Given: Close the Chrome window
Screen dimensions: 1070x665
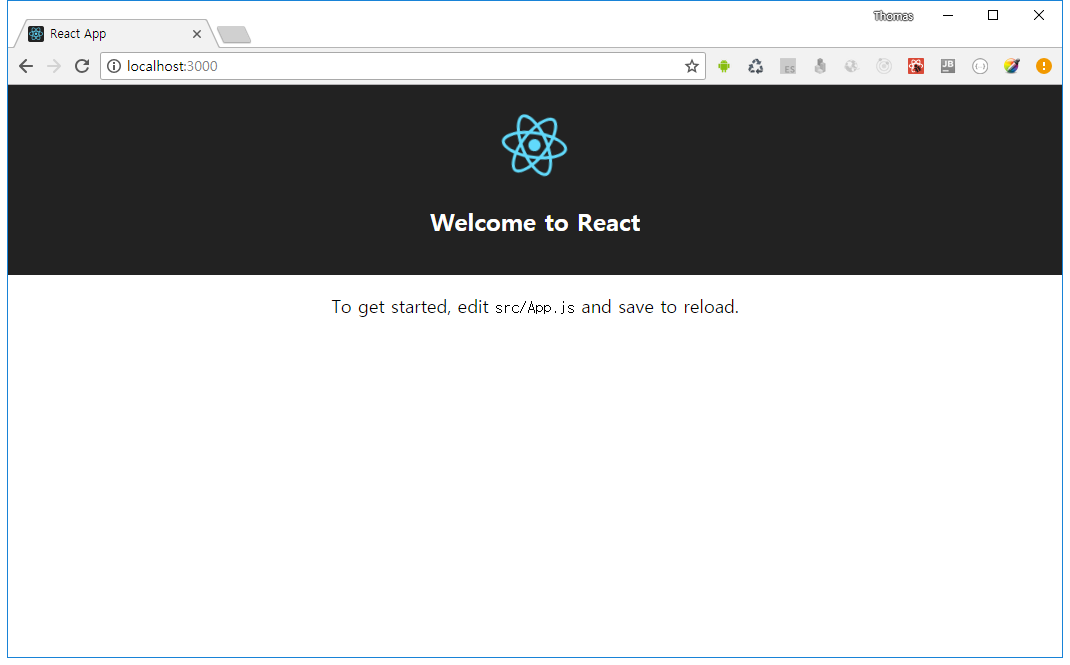Looking at the screenshot, I should [x=1039, y=16].
